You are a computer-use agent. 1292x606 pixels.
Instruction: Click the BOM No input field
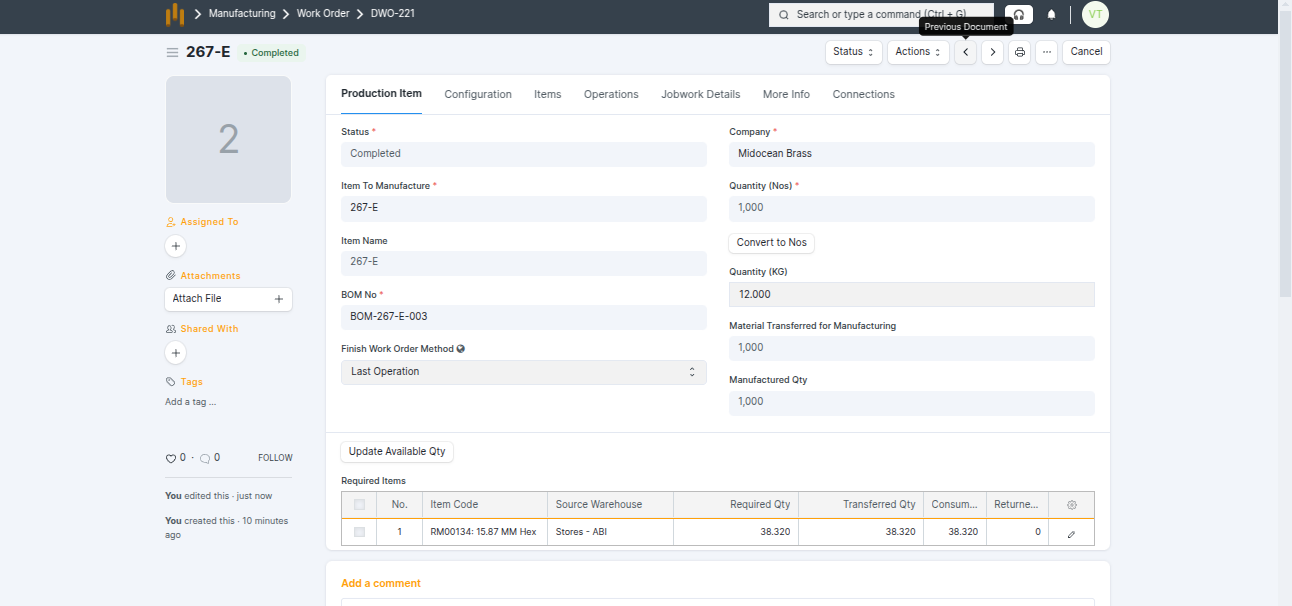tap(523, 316)
